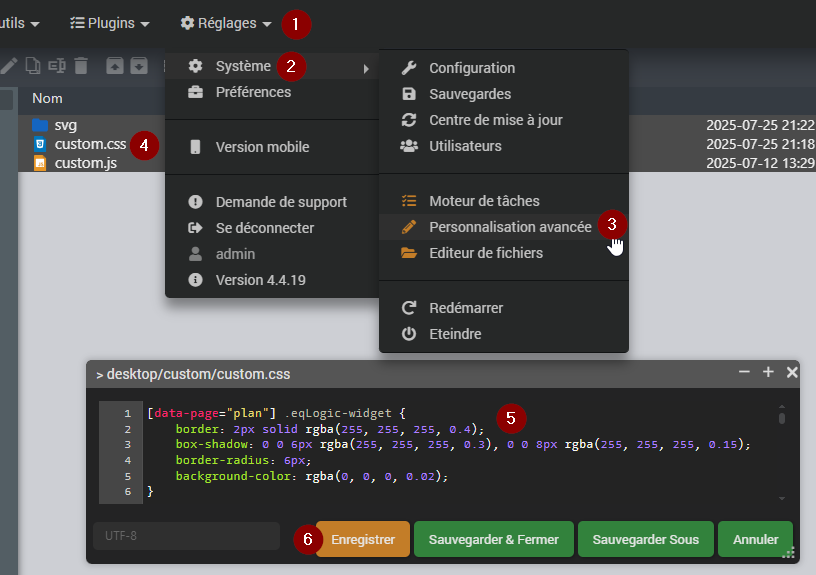
Task: Click the archive upload icon with up arrow
Action: pos(115,66)
